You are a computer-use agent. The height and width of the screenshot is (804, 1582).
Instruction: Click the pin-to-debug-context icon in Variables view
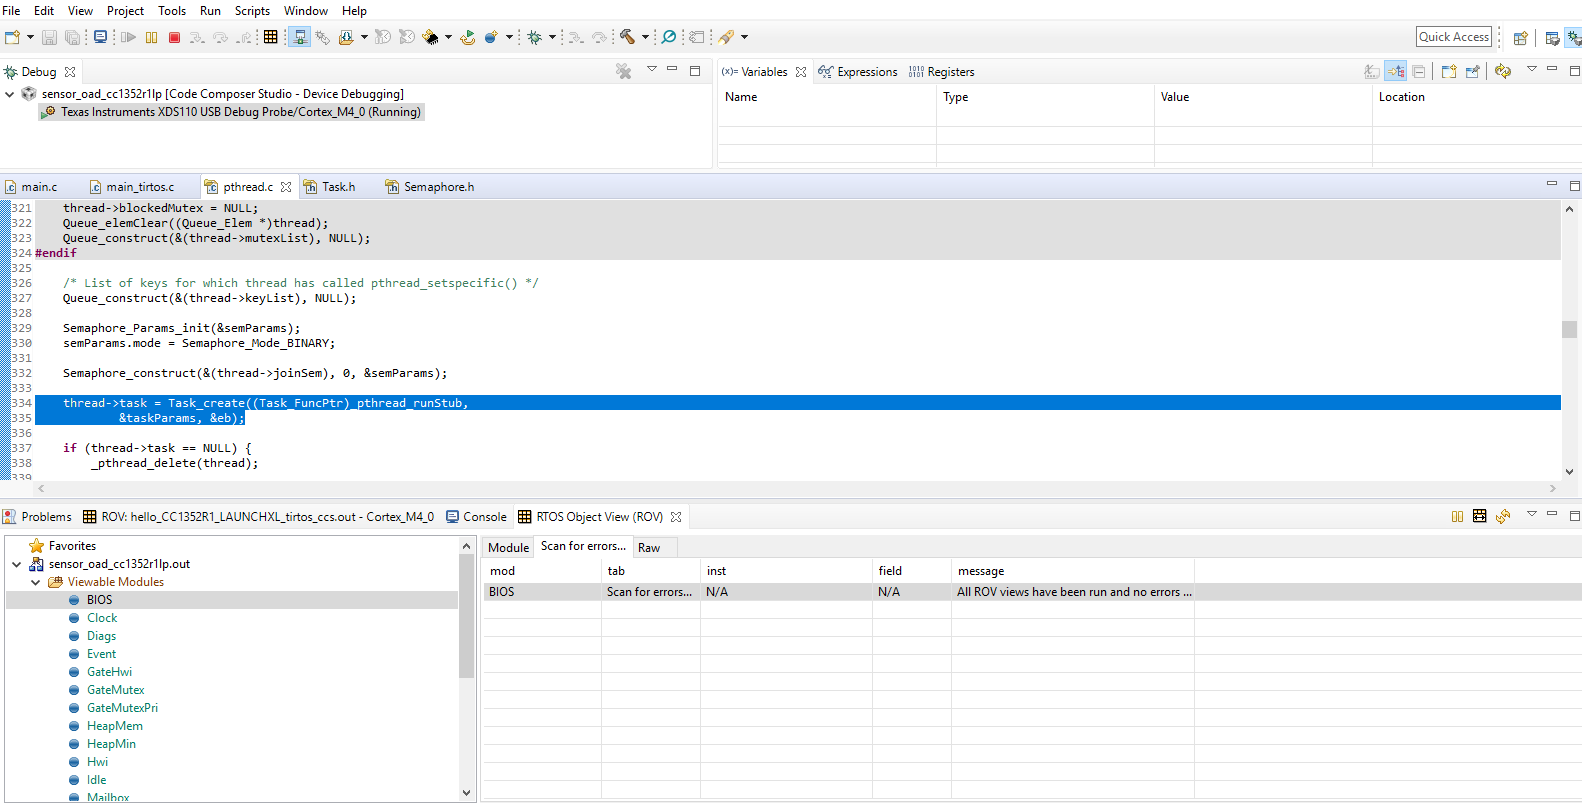point(1472,71)
